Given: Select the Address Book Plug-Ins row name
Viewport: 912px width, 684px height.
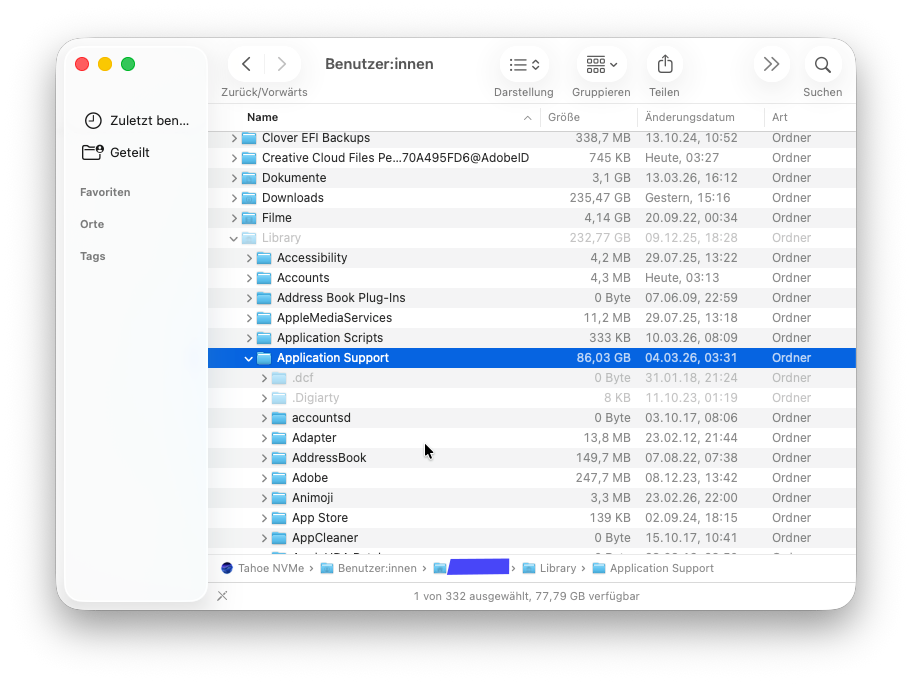Looking at the screenshot, I should [341, 298].
